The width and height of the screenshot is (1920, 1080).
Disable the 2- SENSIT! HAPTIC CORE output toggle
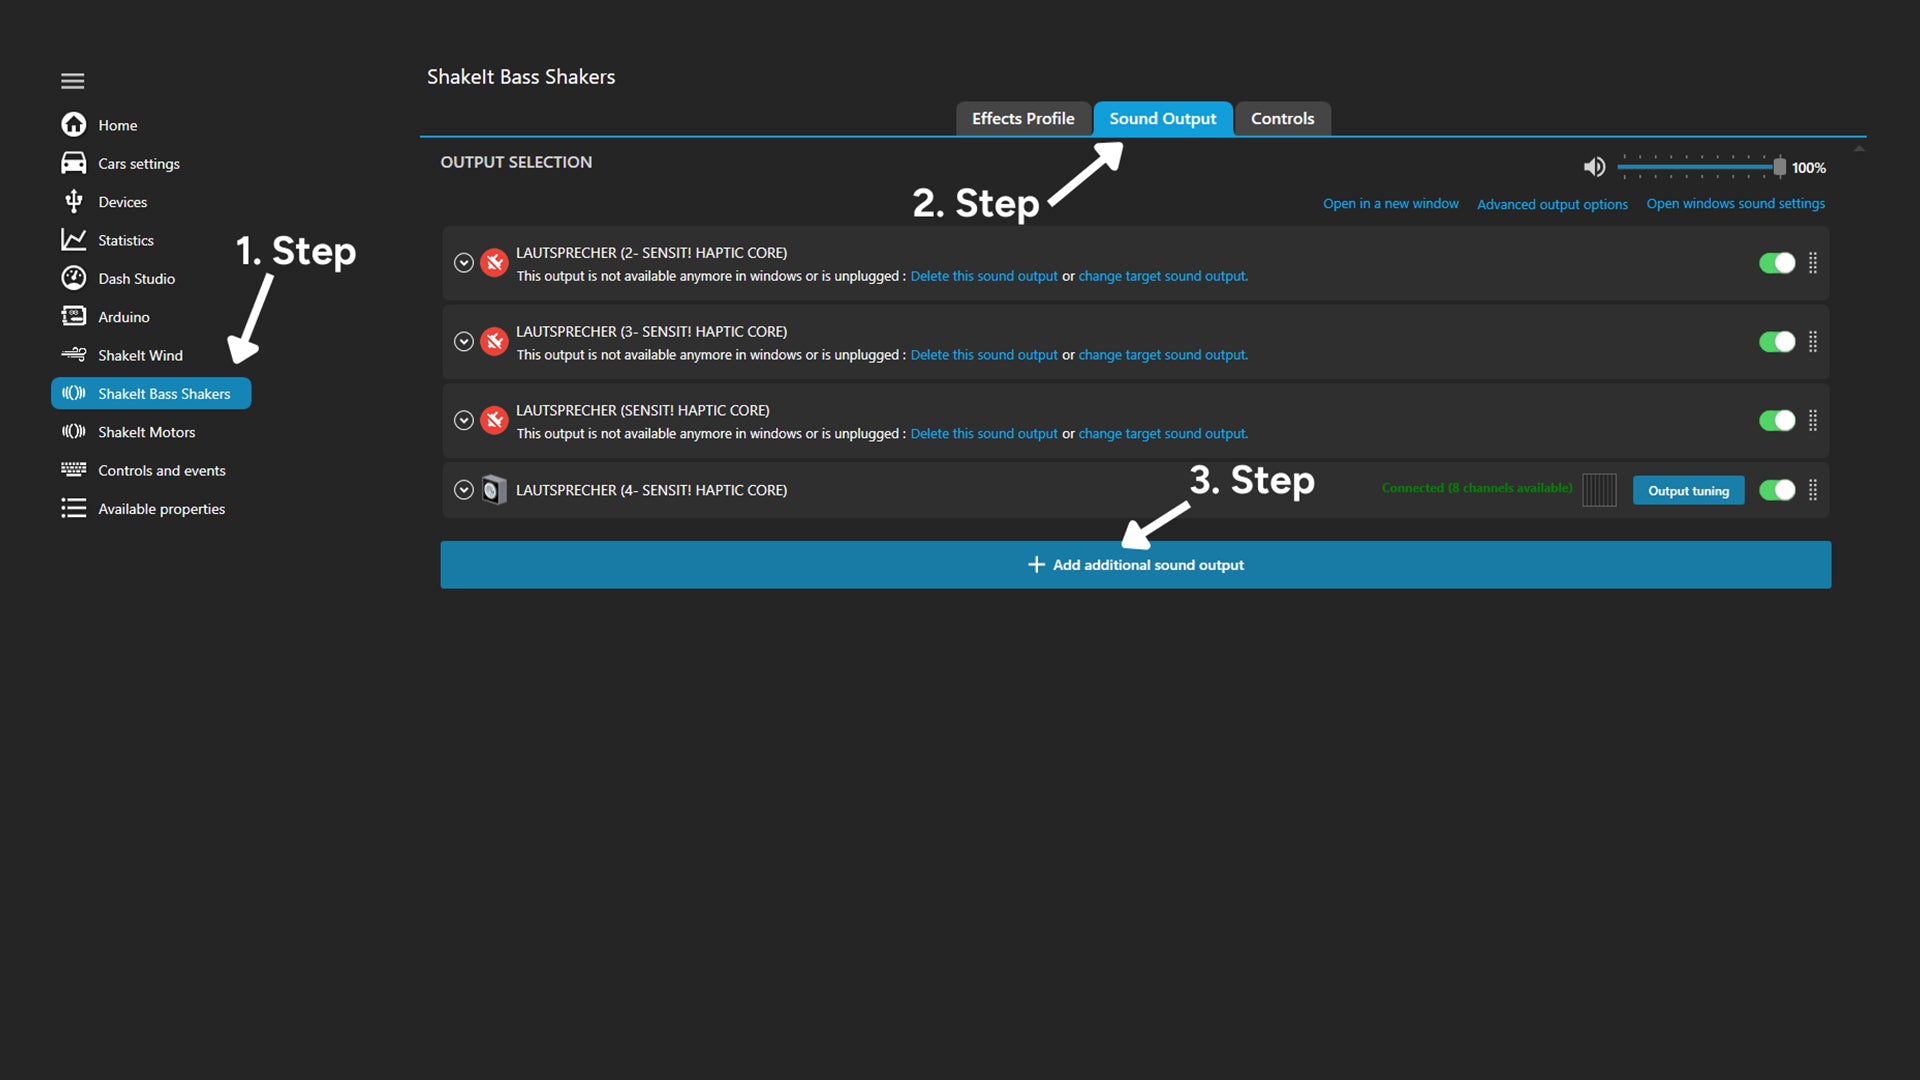click(1776, 263)
